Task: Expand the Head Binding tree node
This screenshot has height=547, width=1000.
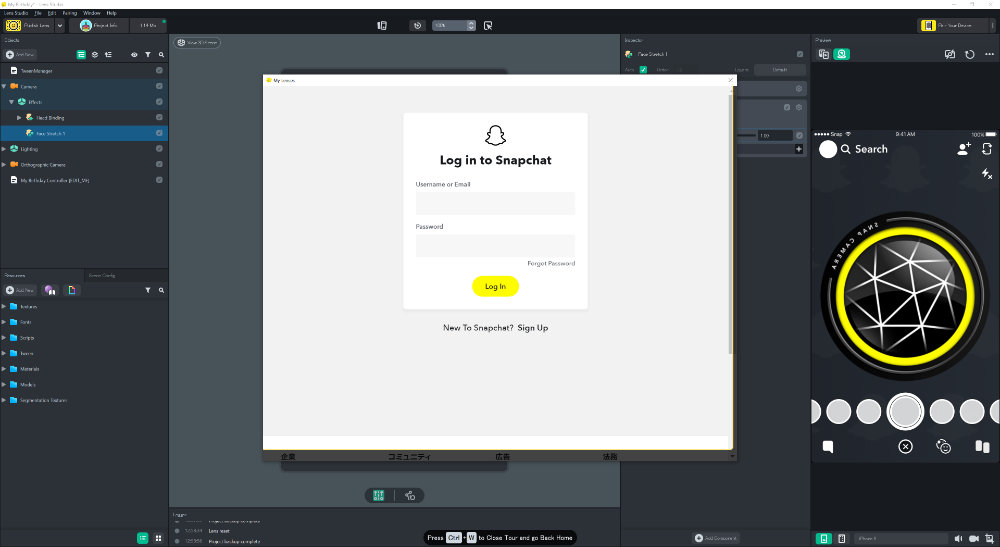Action: (19, 117)
